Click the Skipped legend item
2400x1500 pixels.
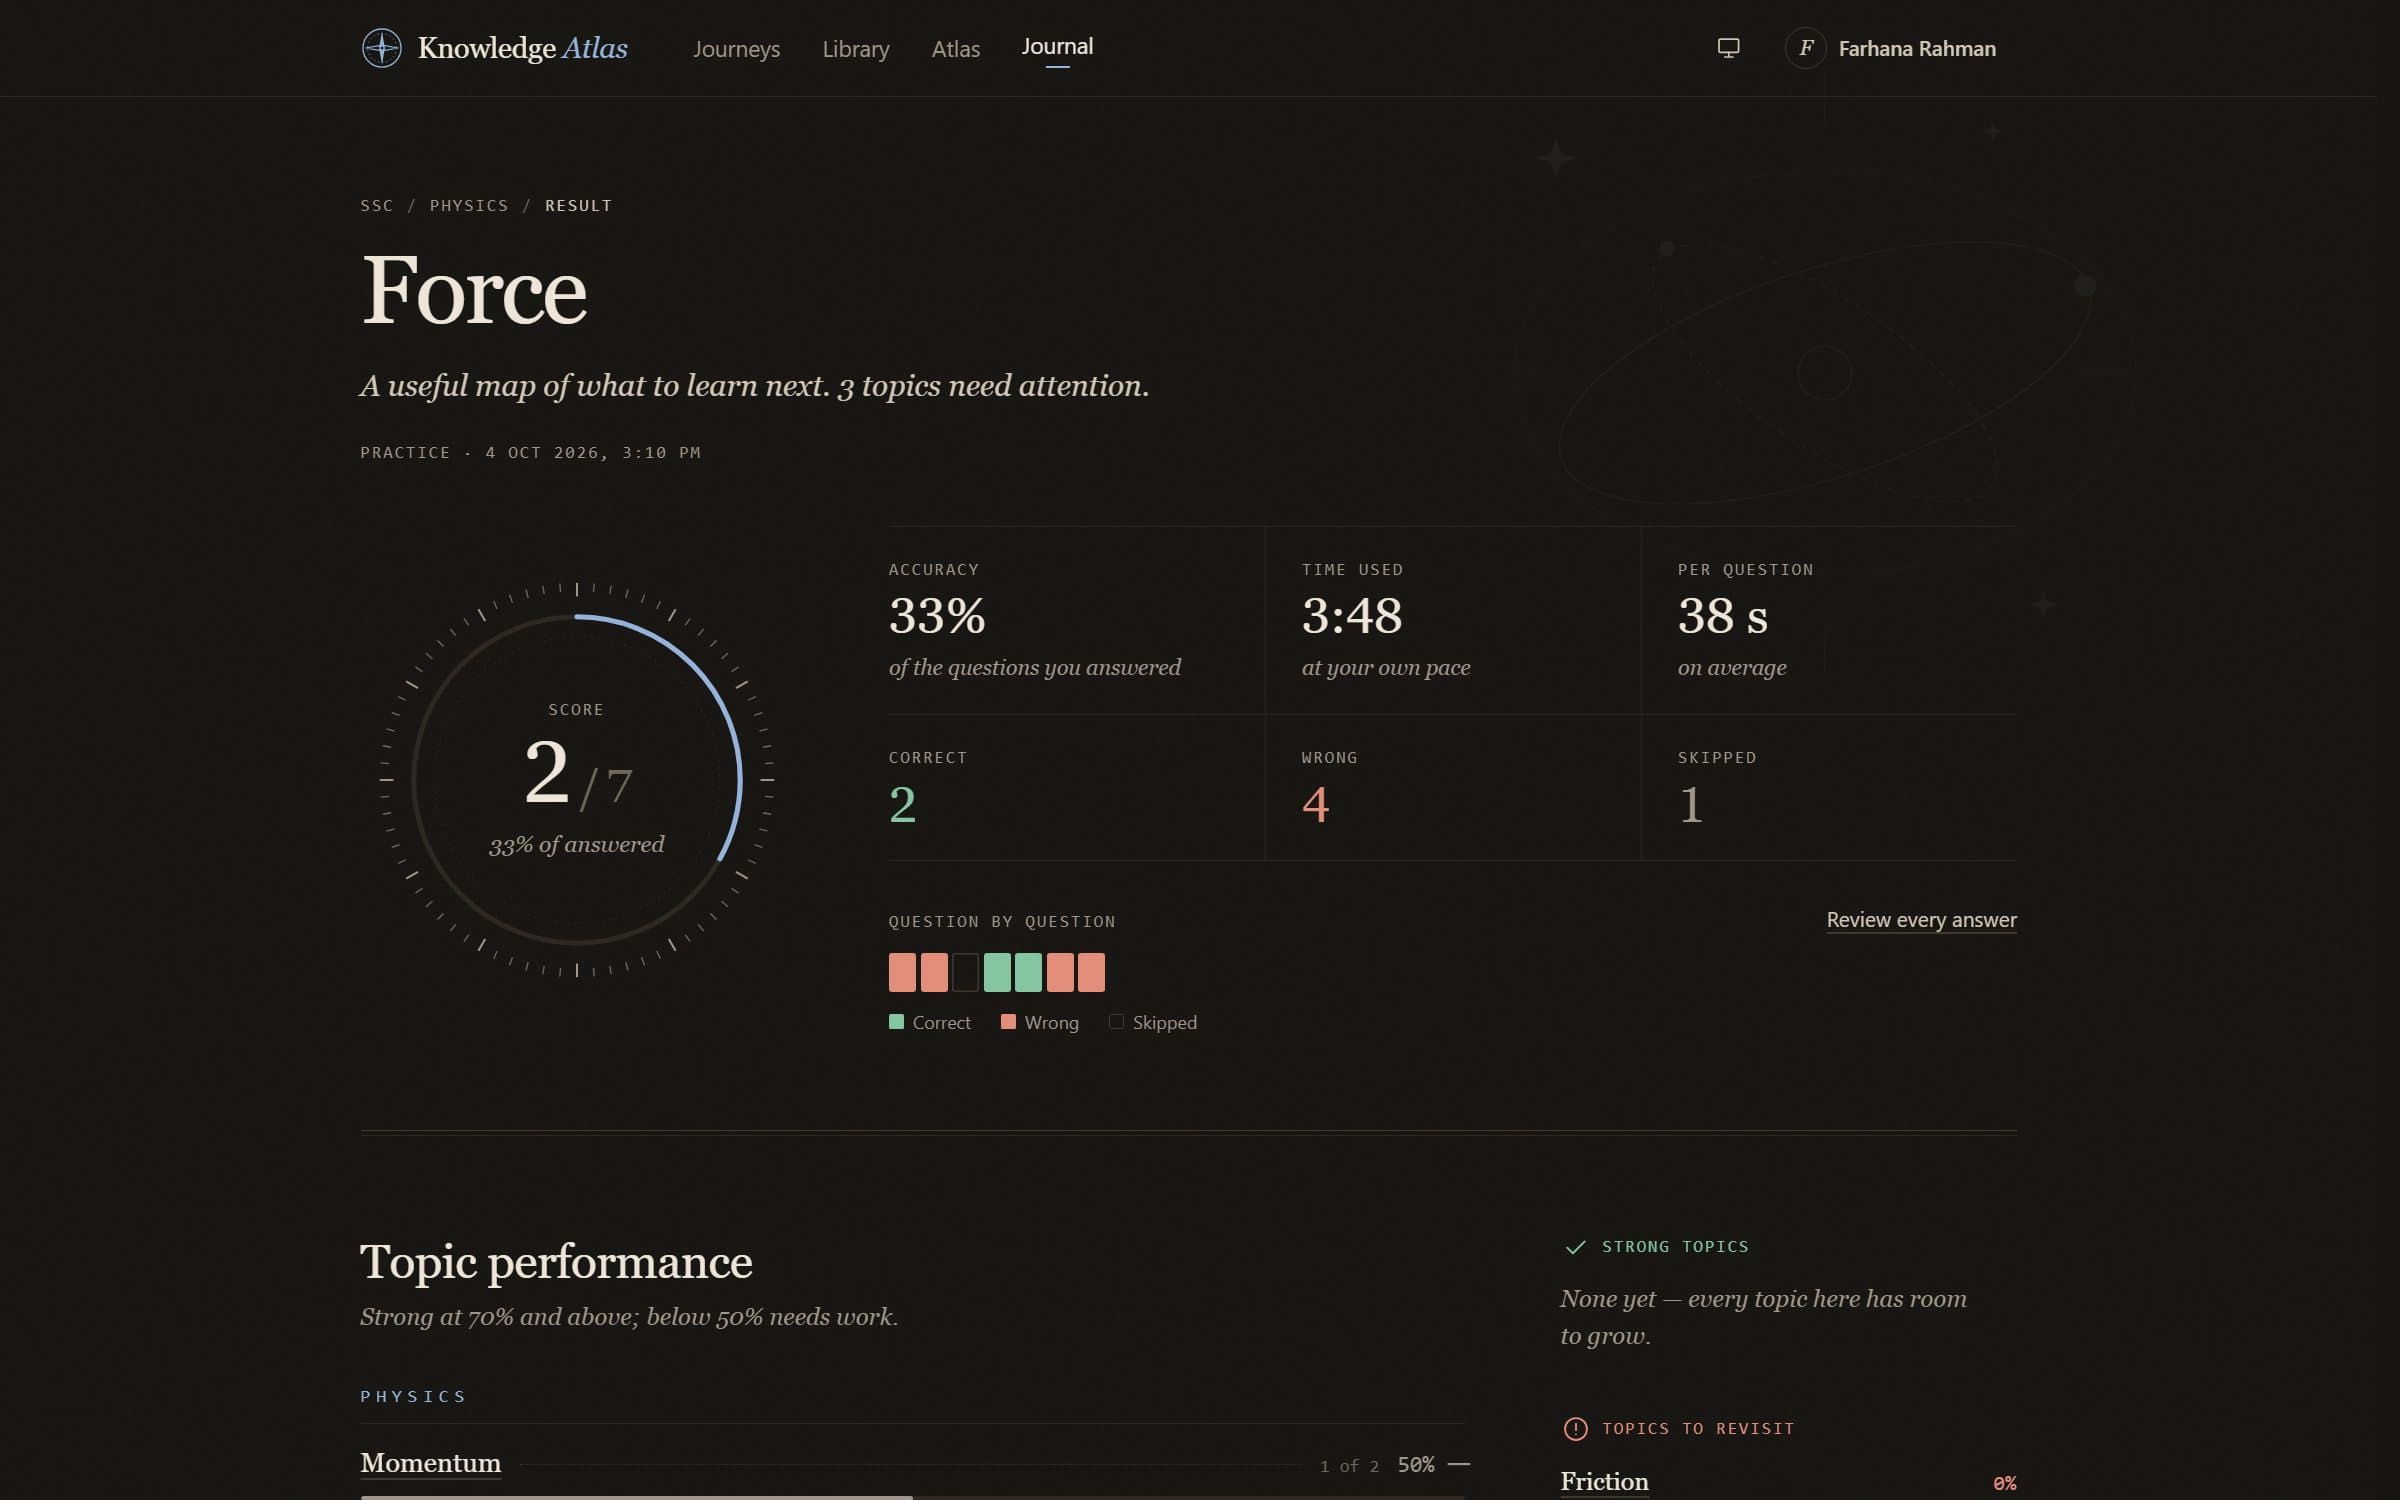(1153, 1022)
